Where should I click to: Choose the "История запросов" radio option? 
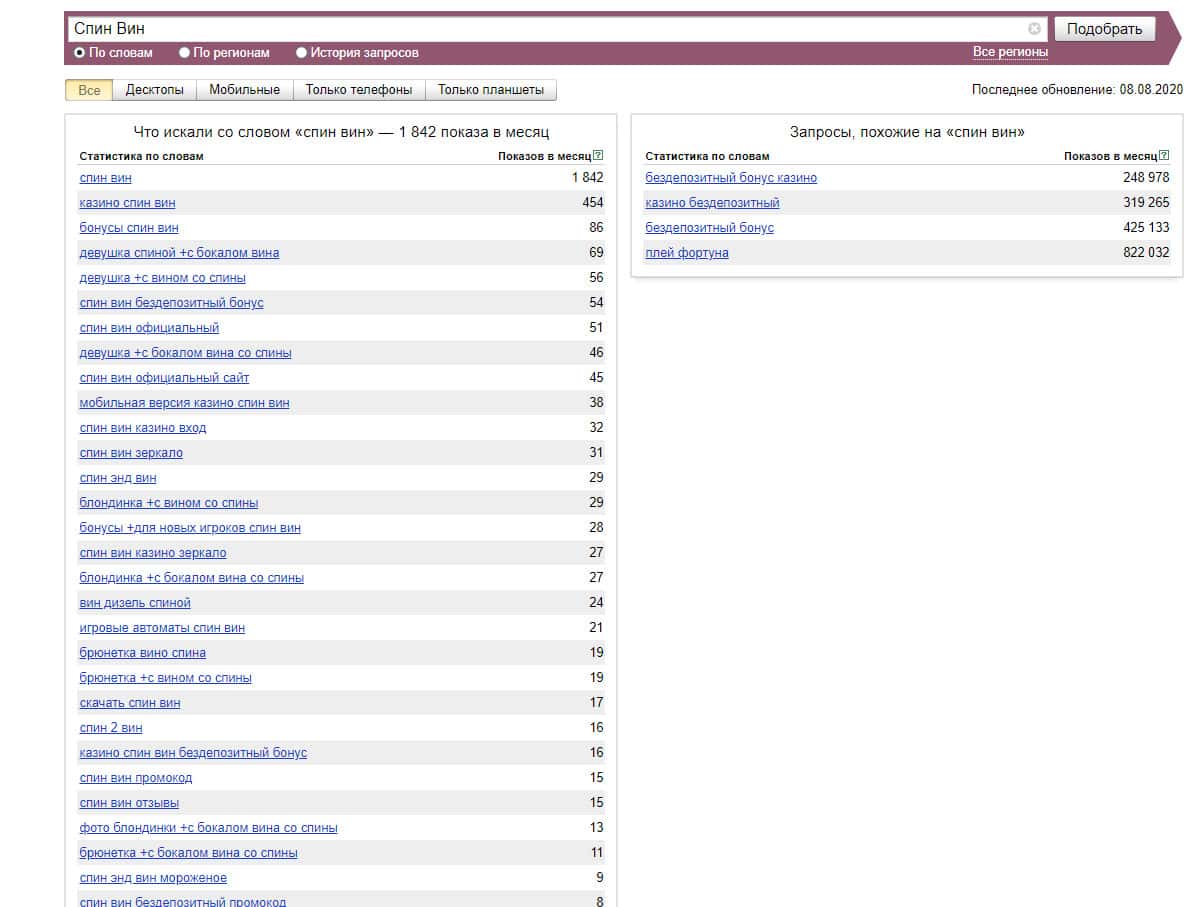302,53
